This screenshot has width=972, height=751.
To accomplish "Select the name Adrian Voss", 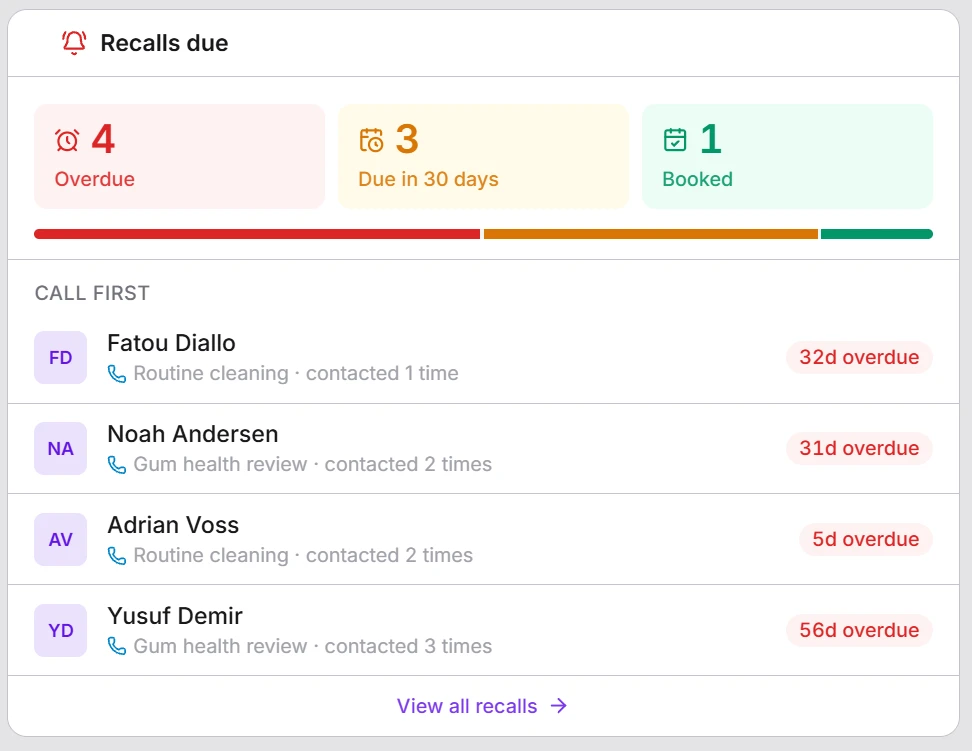I will coord(174,525).
